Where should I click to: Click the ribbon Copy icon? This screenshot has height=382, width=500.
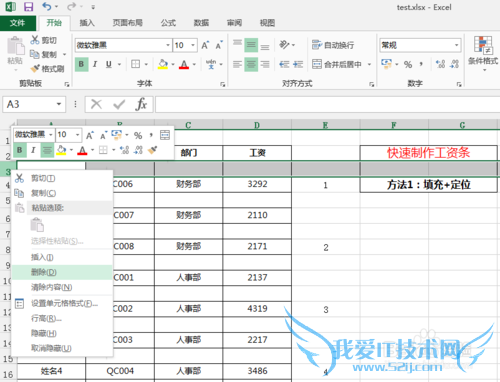35,54
